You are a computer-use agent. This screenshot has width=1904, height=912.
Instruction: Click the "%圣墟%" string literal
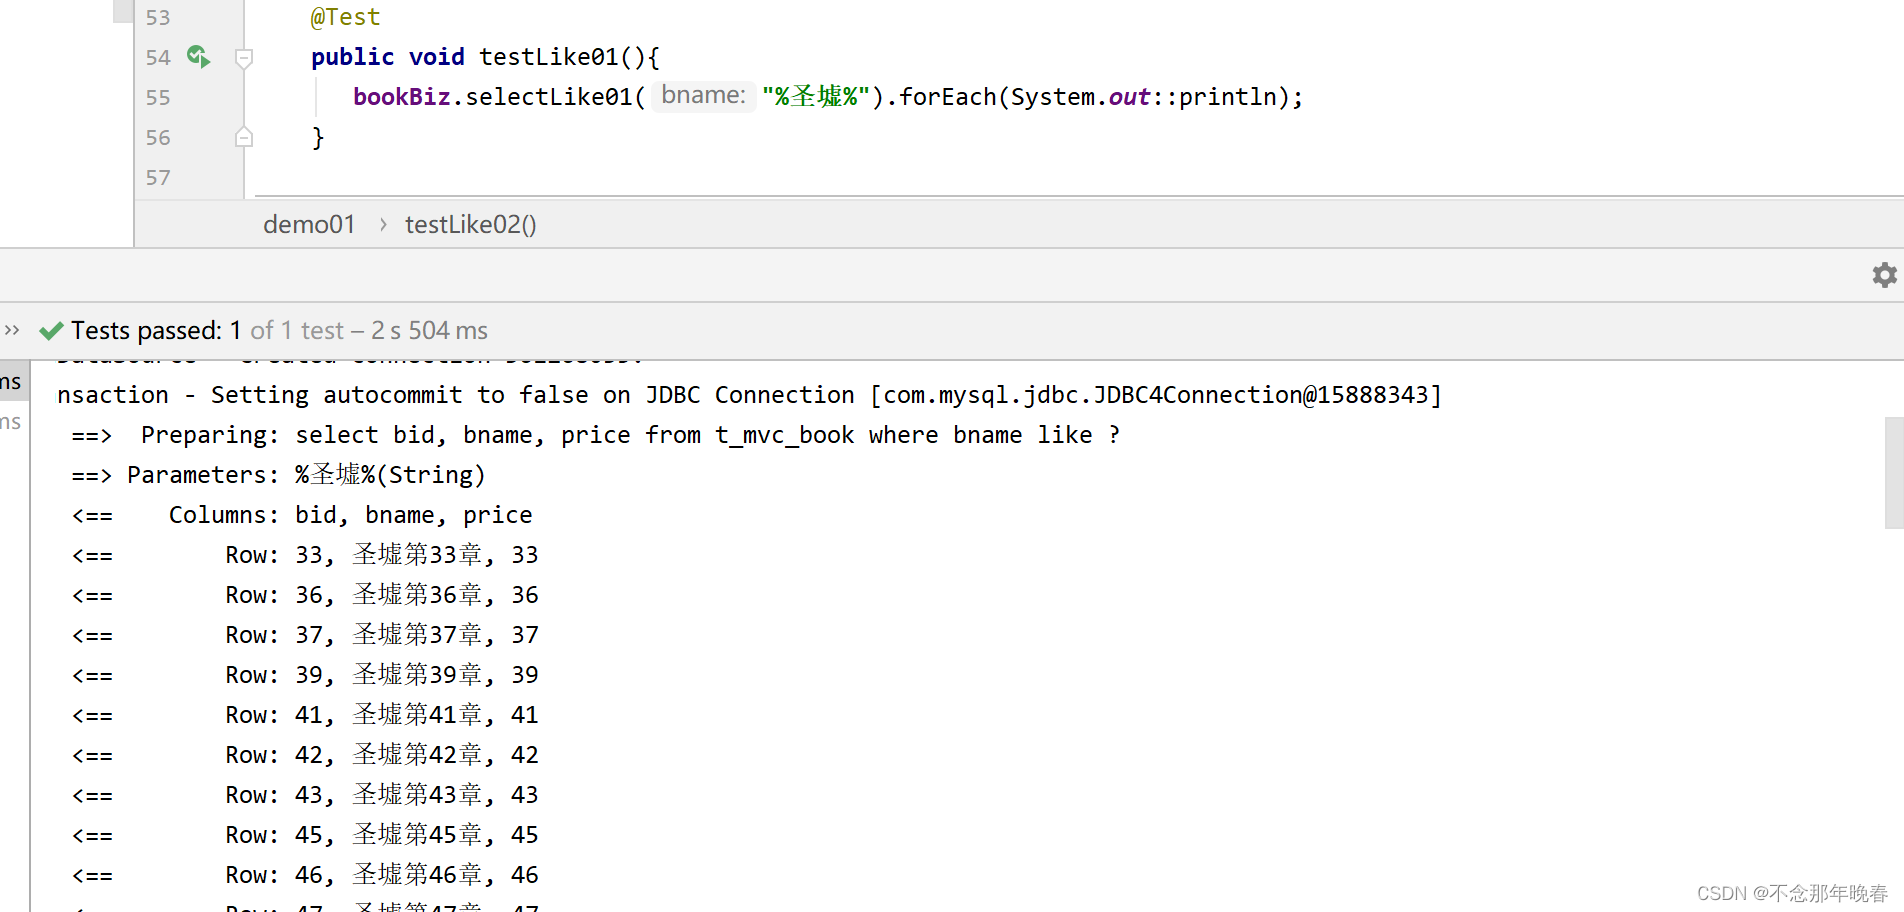click(x=815, y=97)
